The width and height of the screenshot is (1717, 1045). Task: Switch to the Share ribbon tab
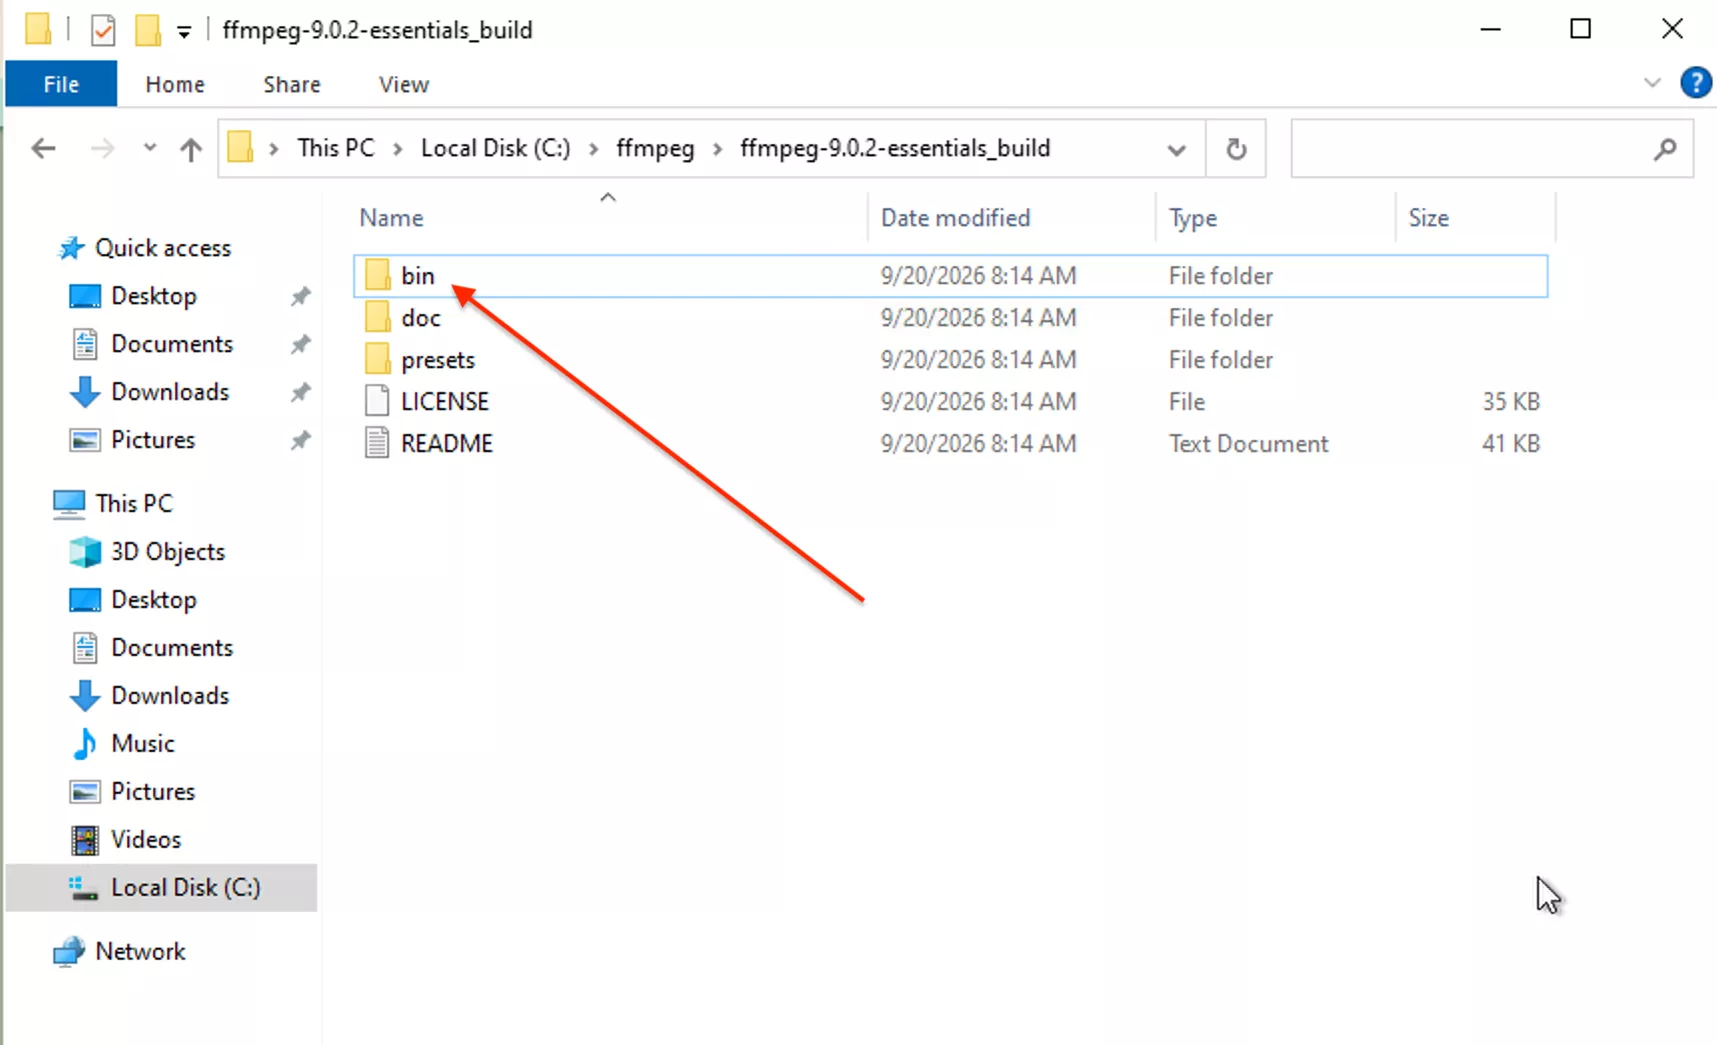(x=292, y=84)
